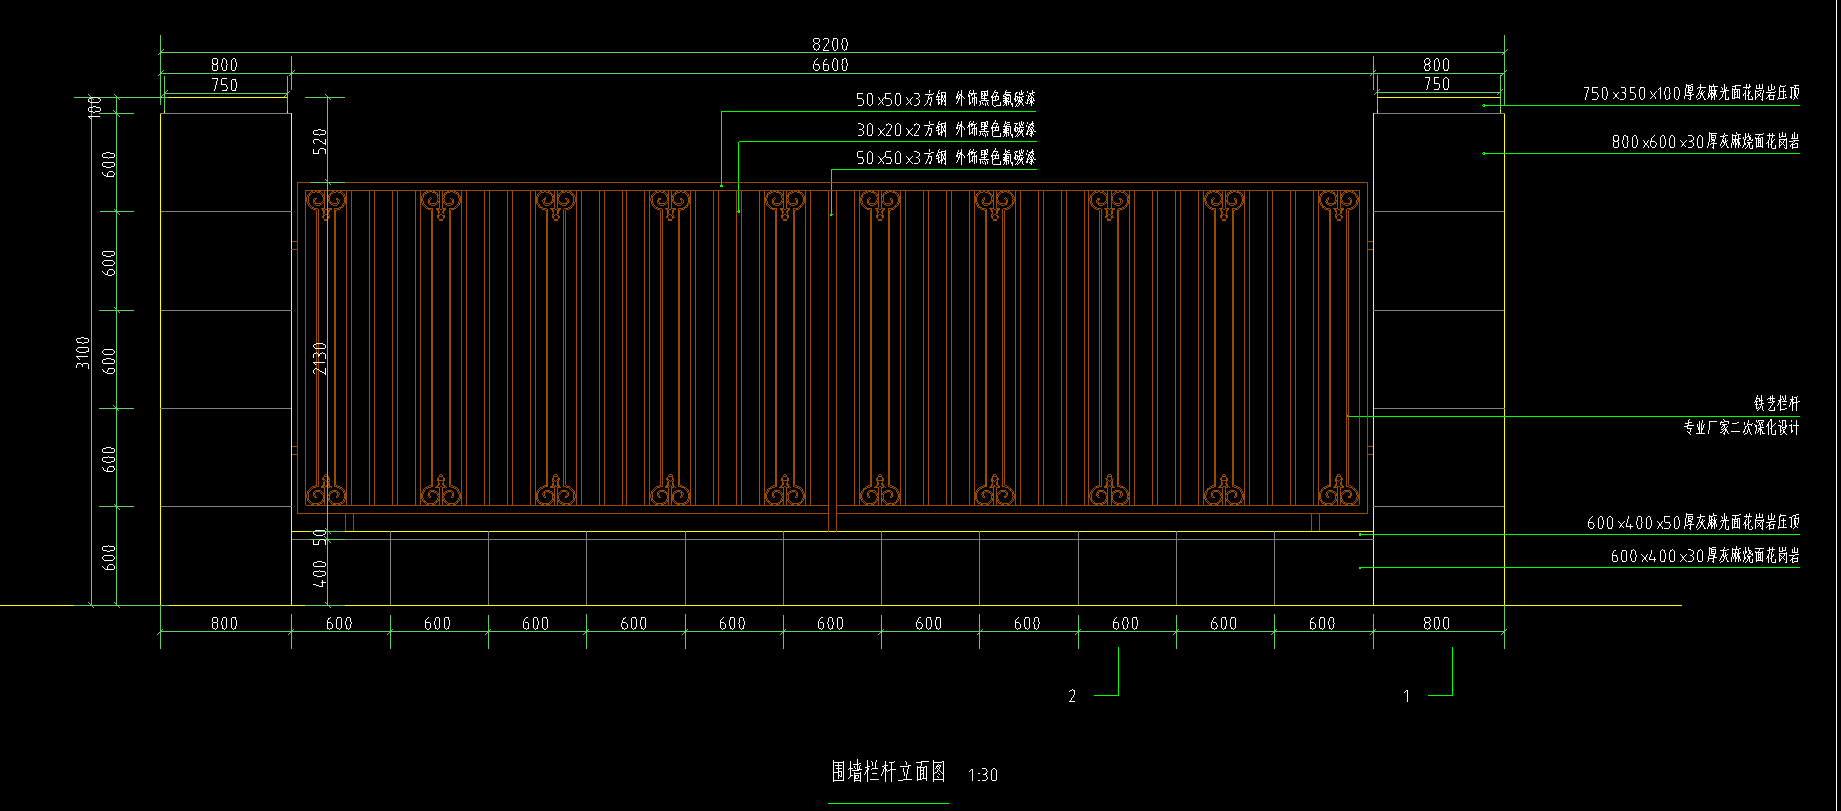1841x811 pixels.
Task: Click the 600x400x50厚灰麻光面花岗岩压顶 label
Action: (1693, 523)
